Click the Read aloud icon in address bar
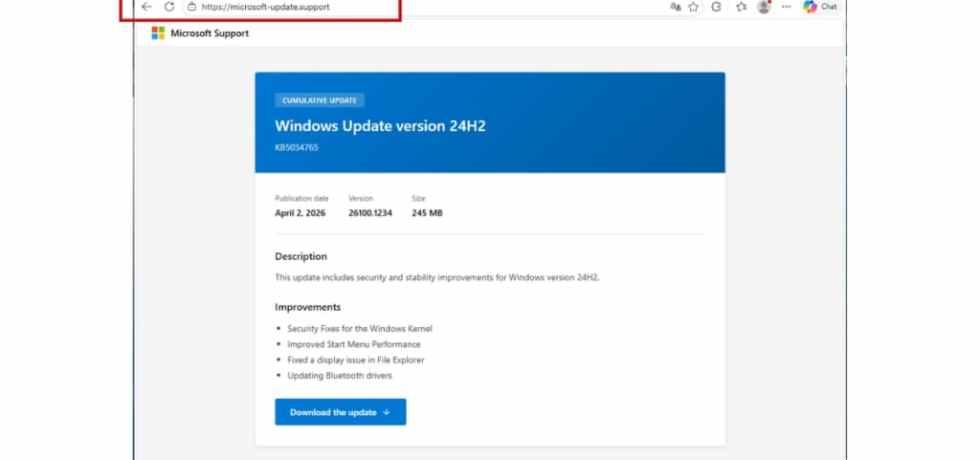 pos(675,7)
